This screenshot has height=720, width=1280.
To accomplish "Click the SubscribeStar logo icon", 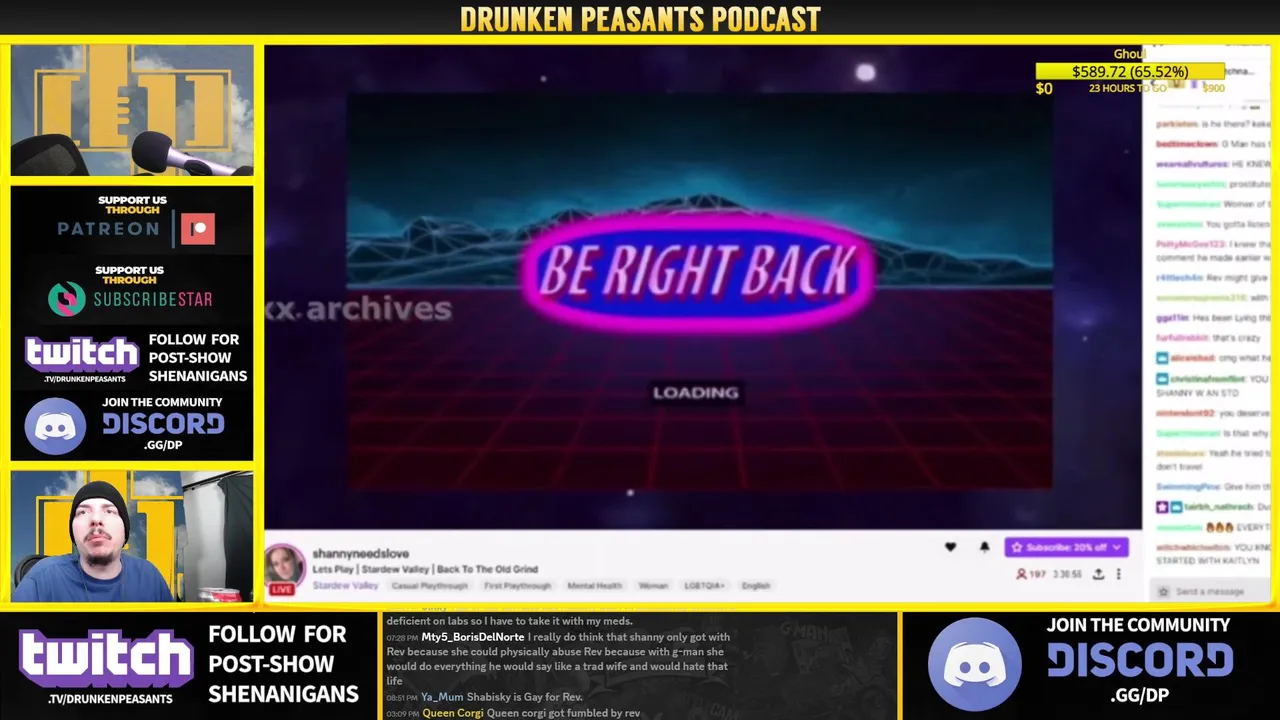I will click(x=67, y=298).
